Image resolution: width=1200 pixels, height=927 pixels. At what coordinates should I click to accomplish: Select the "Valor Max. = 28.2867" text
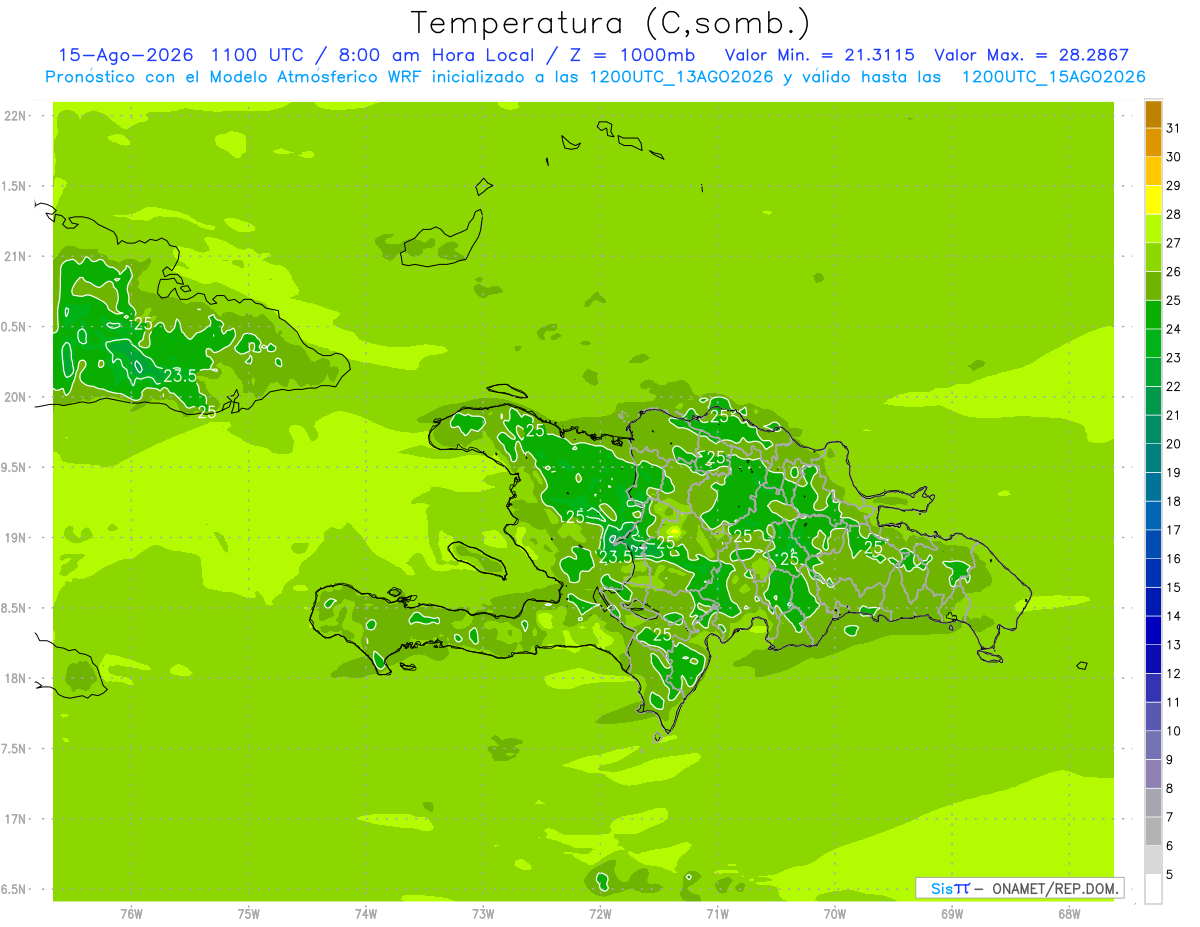pyautogui.click(x=1031, y=55)
